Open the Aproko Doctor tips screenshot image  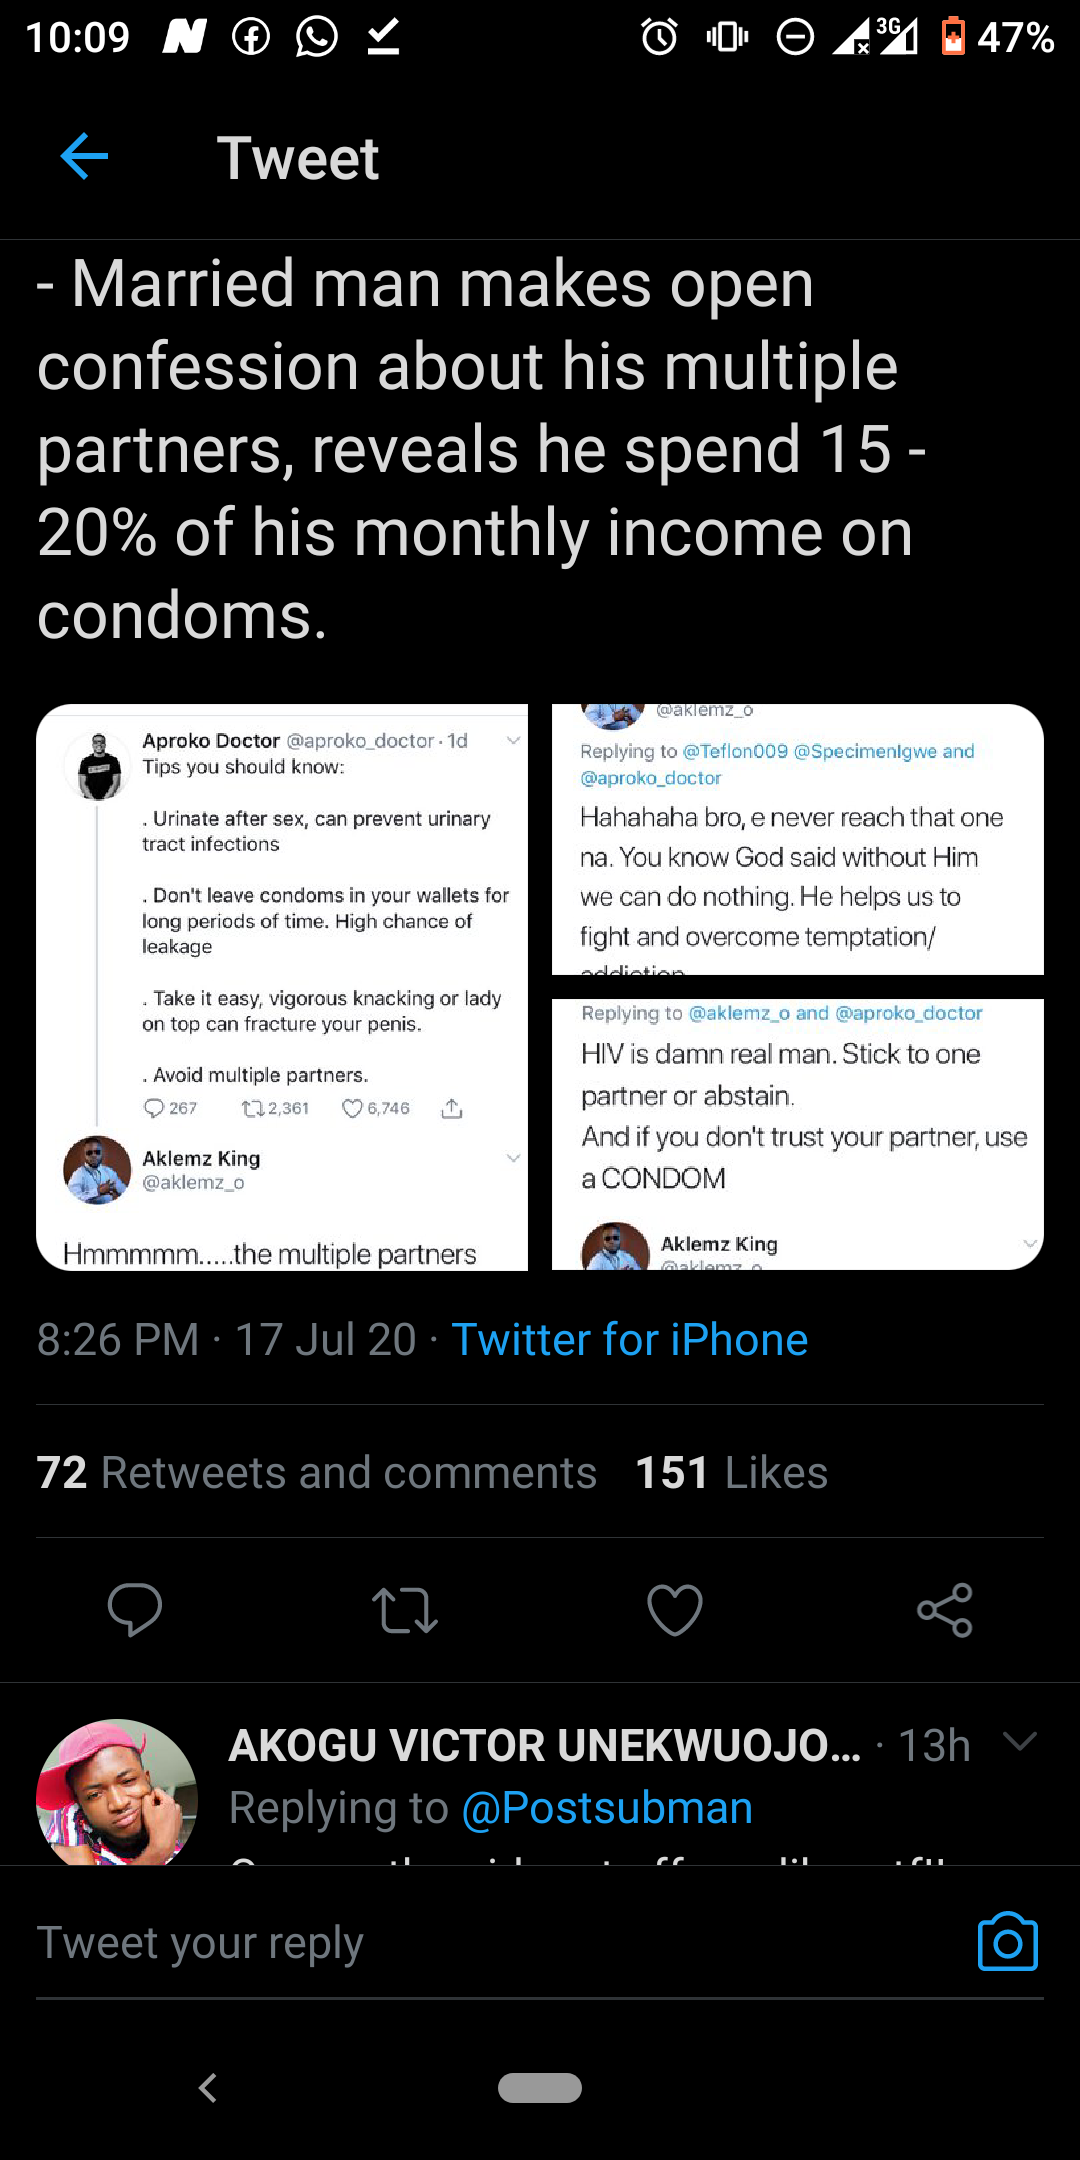pyautogui.click(x=282, y=987)
